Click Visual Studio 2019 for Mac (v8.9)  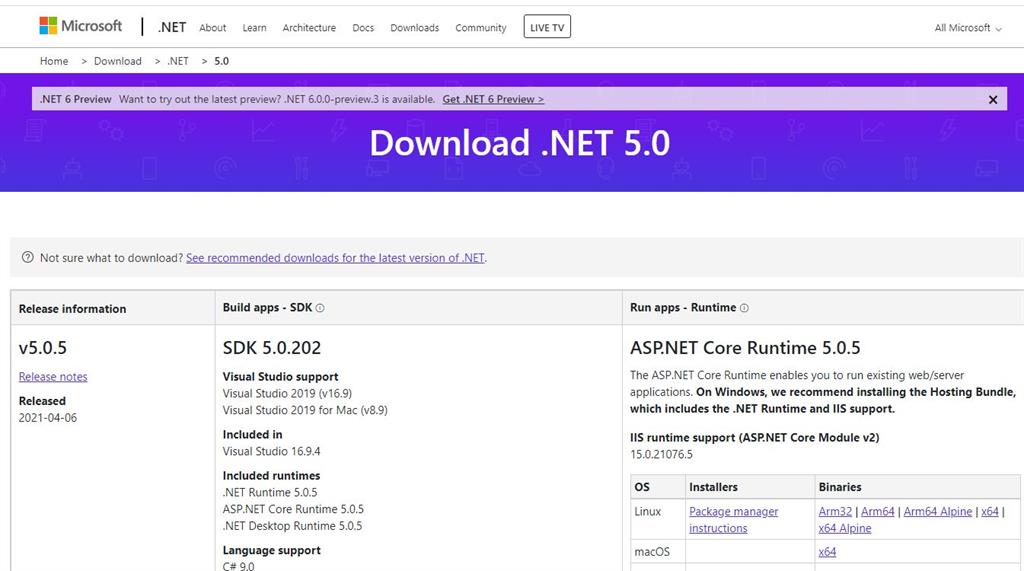point(305,410)
